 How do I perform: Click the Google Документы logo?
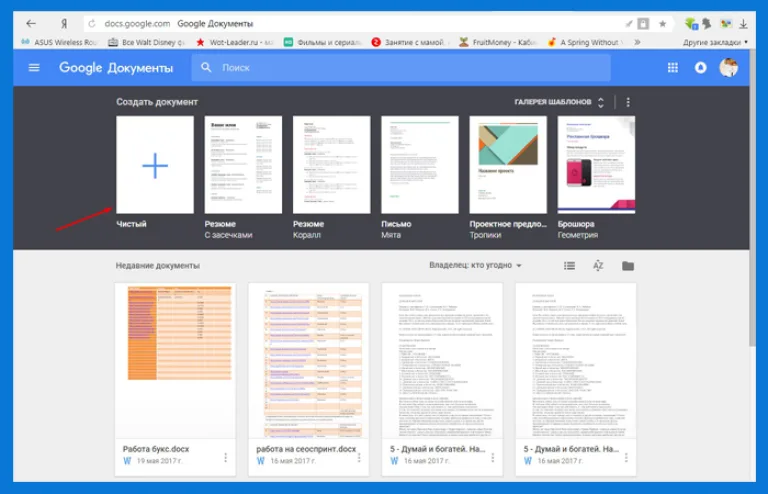[116, 68]
